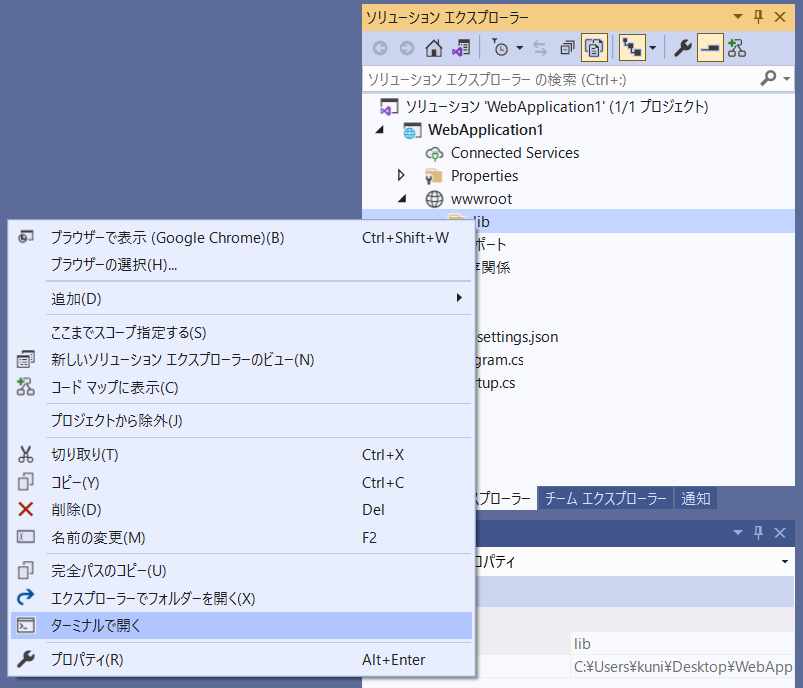Choose 新しいソリューション エクスプローラーのビュー menu item
The image size is (803, 688).
(241, 360)
